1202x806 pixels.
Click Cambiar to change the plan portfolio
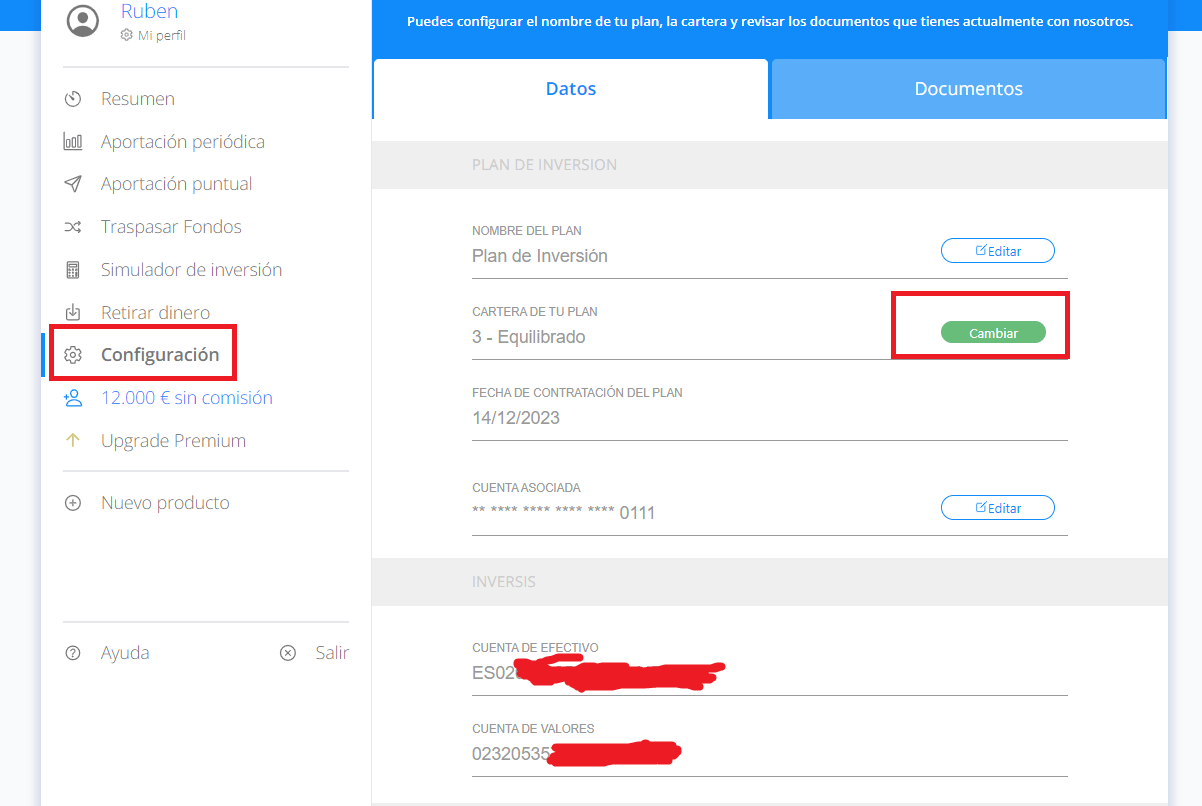tap(993, 333)
